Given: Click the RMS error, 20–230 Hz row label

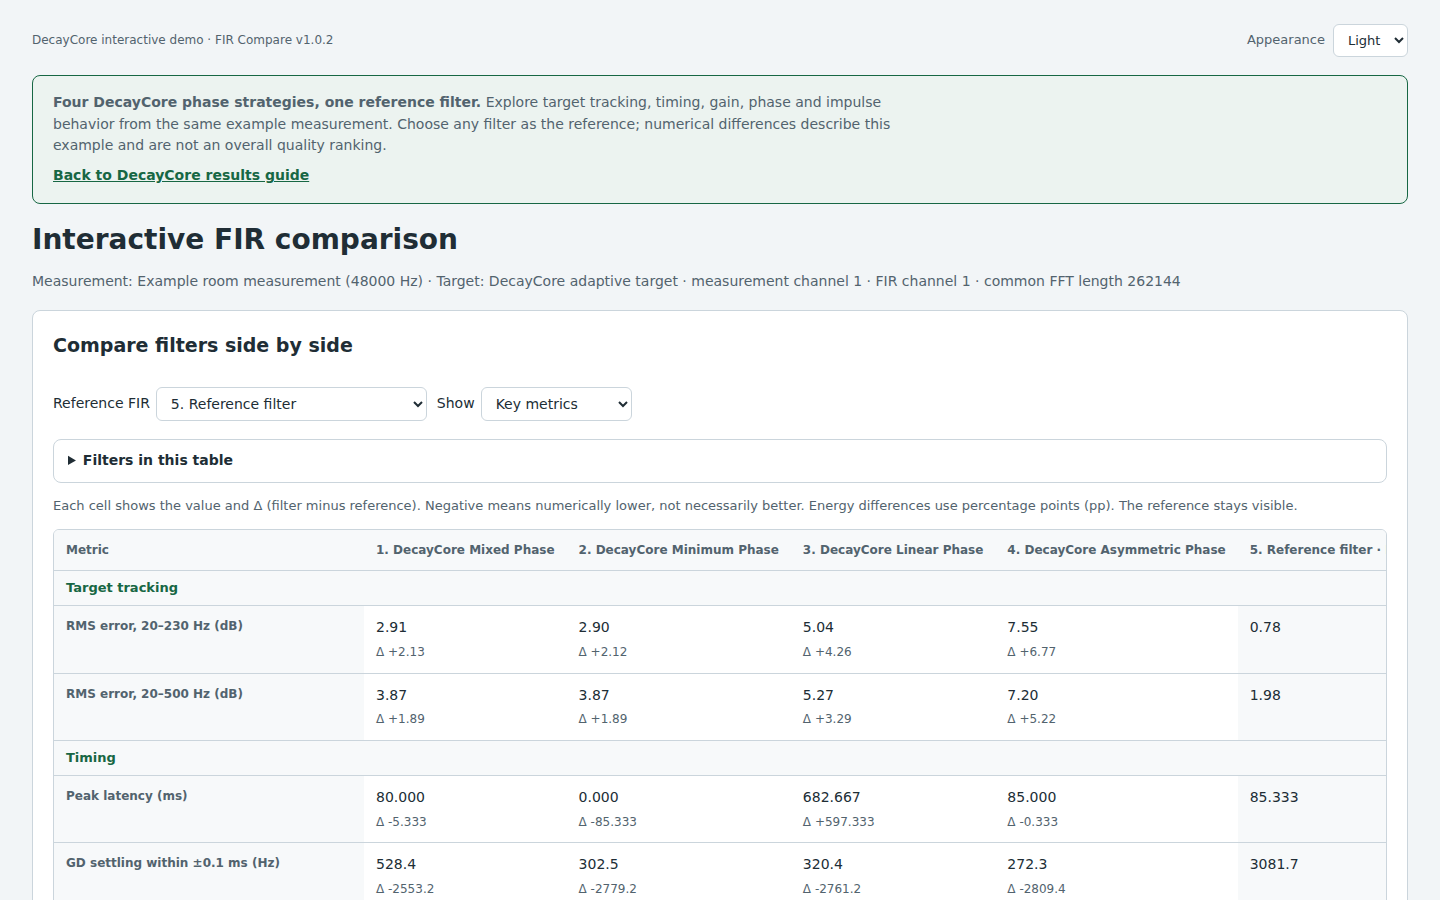Looking at the screenshot, I should (x=154, y=626).
